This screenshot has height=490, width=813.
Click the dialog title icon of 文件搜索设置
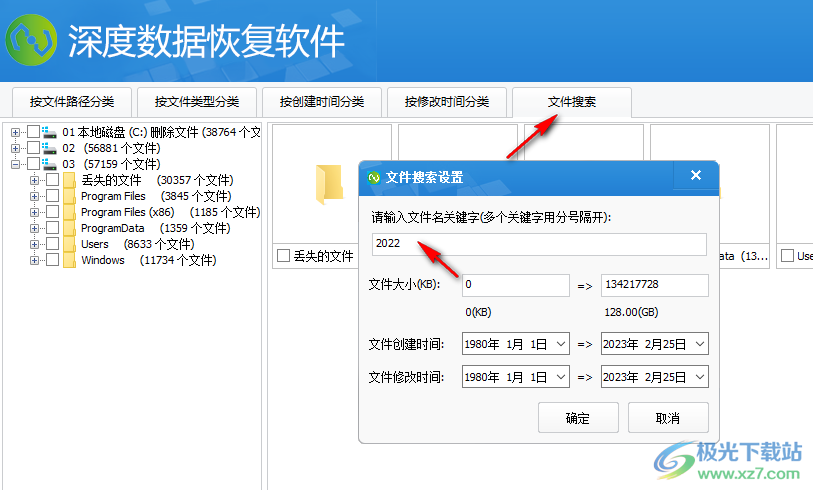click(374, 178)
